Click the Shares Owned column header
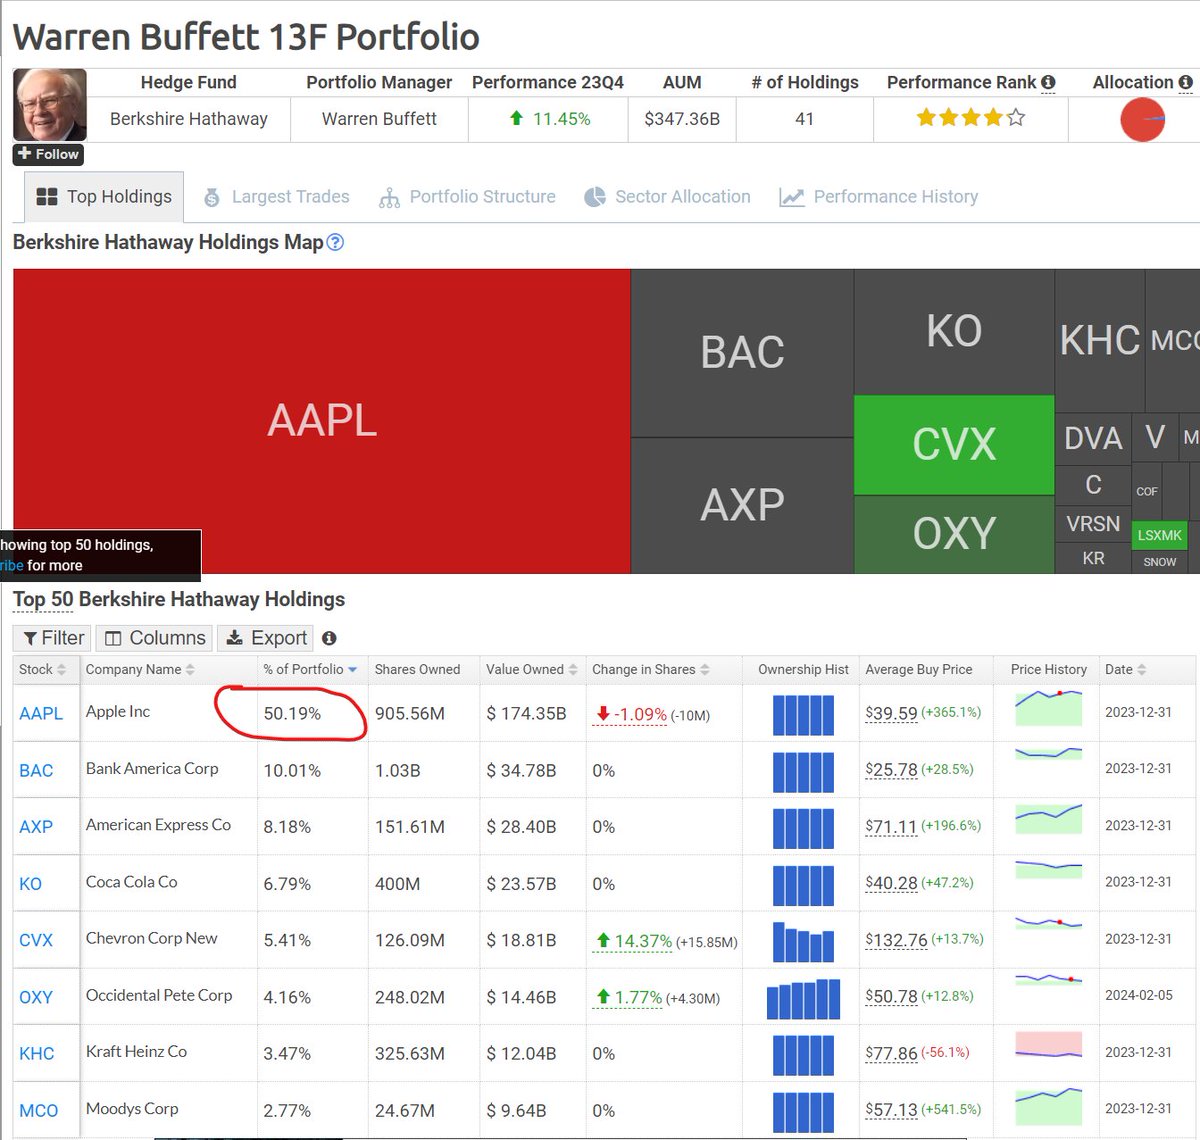The width and height of the screenshot is (1200, 1140). pyautogui.click(x=417, y=669)
